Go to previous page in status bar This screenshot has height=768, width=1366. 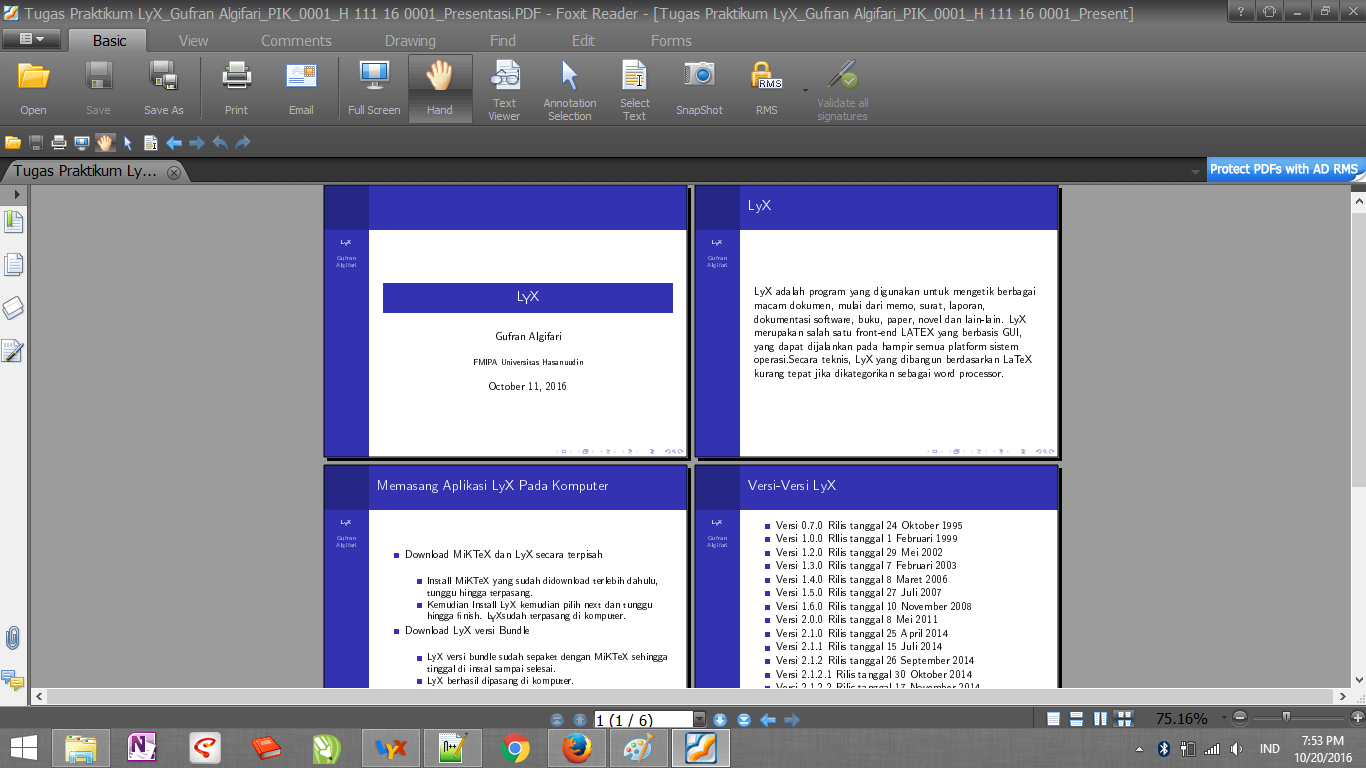tap(580, 720)
